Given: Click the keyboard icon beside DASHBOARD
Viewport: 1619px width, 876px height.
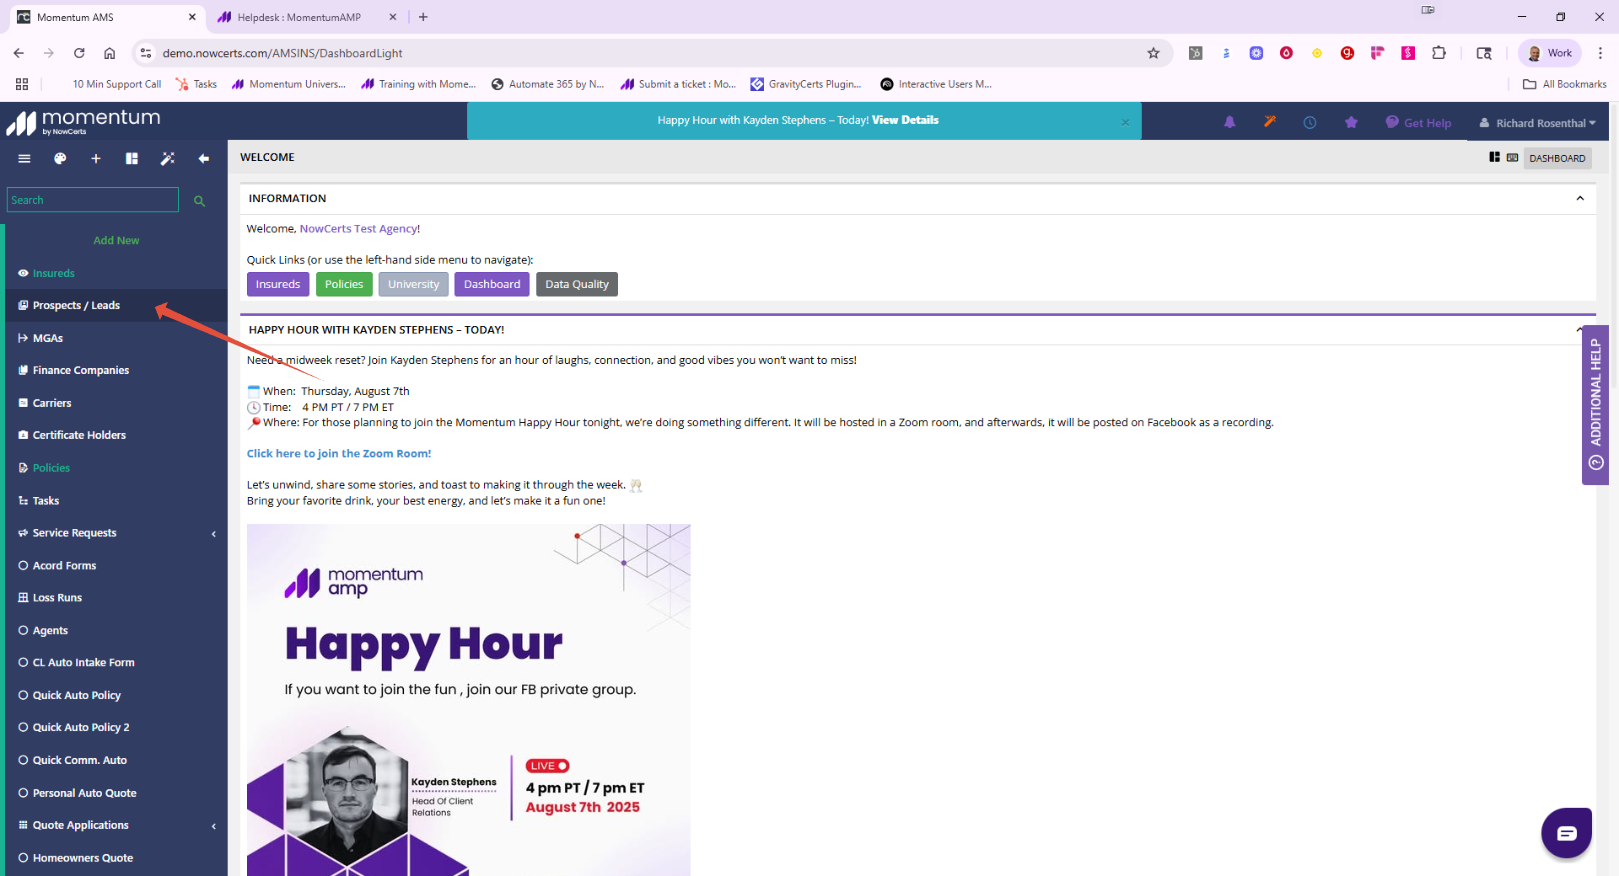Looking at the screenshot, I should point(1512,157).
